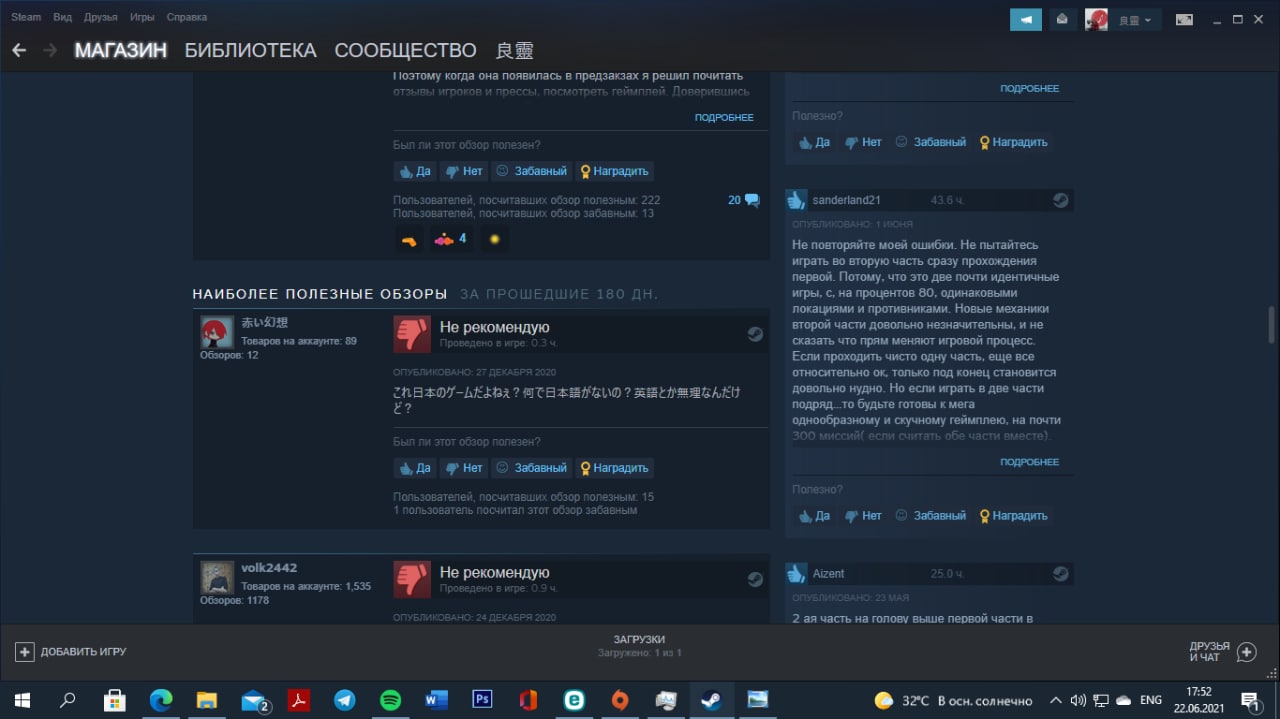Open Telegram from the Windows taskbar

click(x=344, y=700)
